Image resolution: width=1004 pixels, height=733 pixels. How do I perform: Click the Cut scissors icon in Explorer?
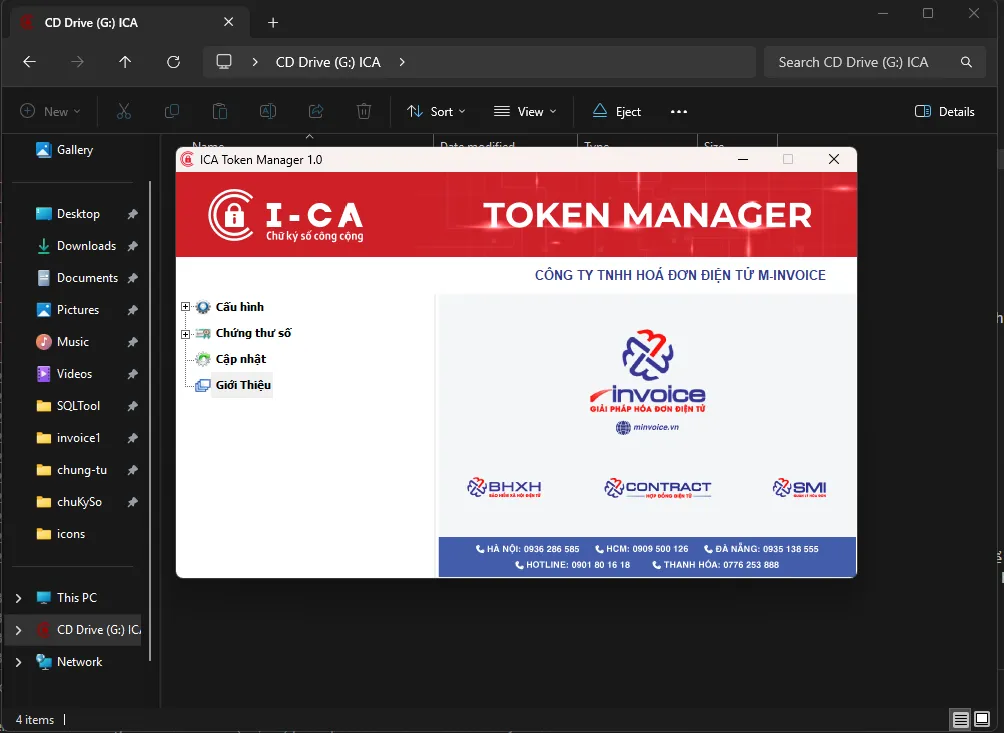[x=124, y=111]
